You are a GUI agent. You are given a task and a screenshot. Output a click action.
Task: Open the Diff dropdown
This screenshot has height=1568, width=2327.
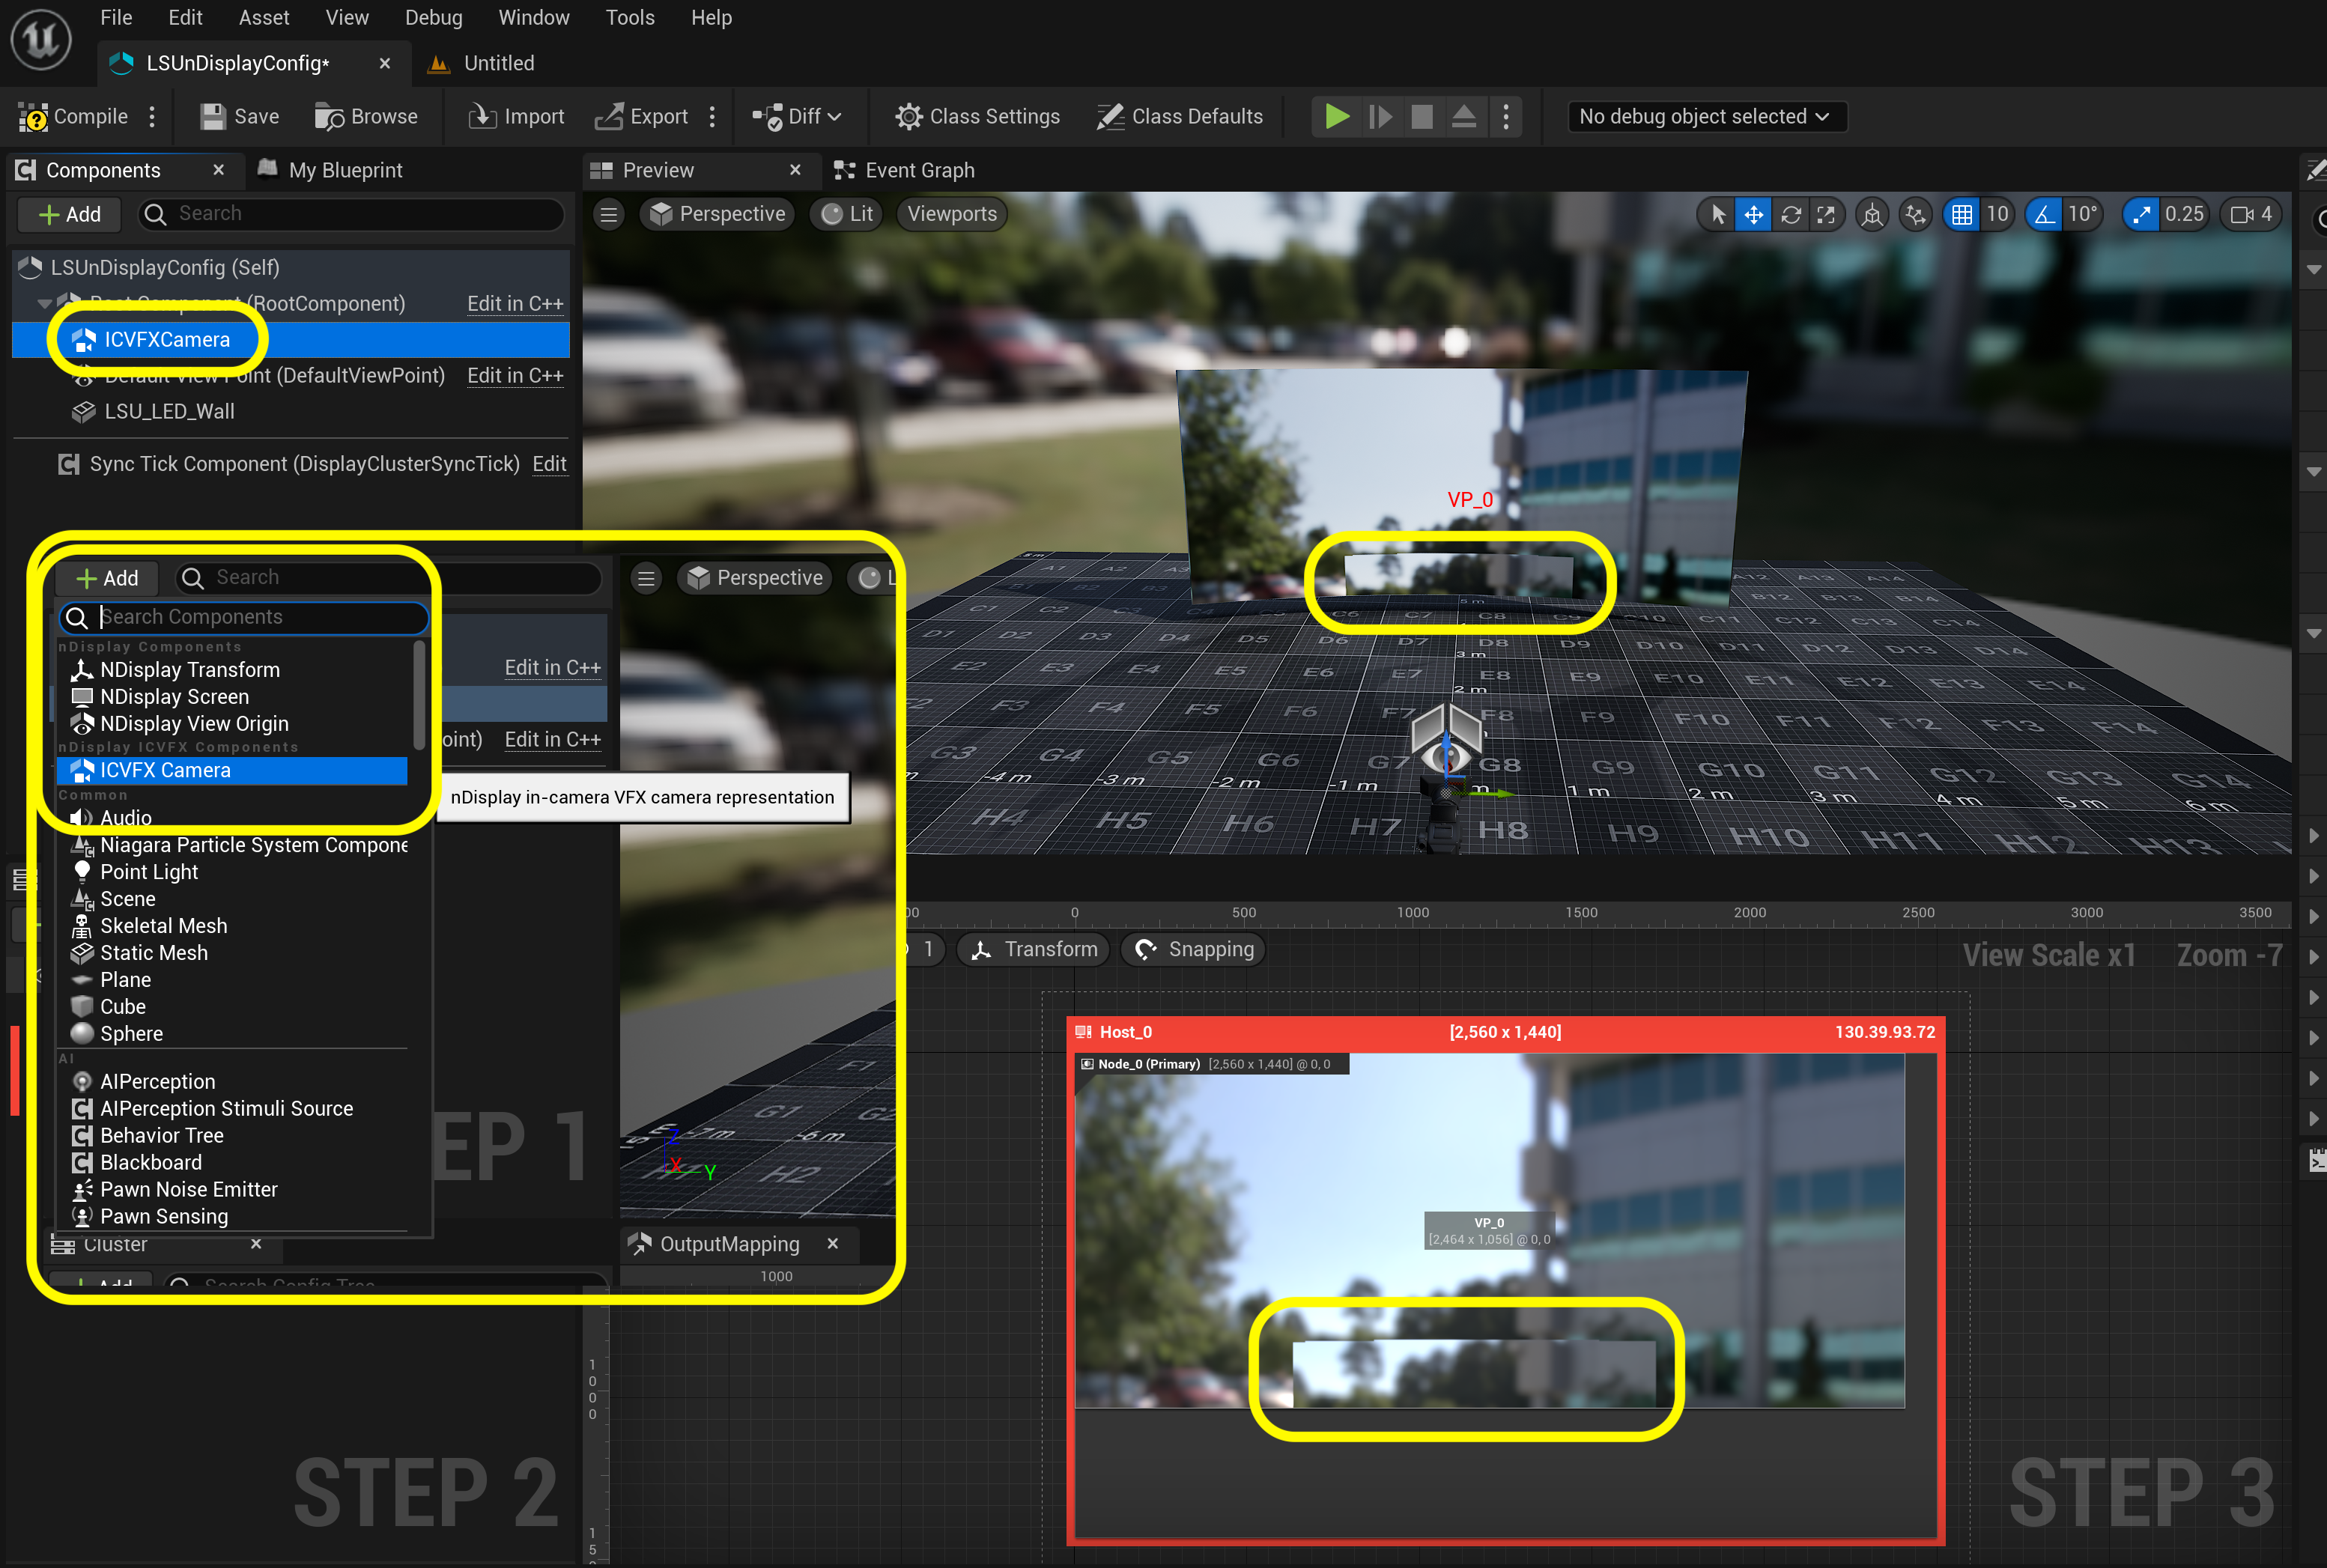797,117
